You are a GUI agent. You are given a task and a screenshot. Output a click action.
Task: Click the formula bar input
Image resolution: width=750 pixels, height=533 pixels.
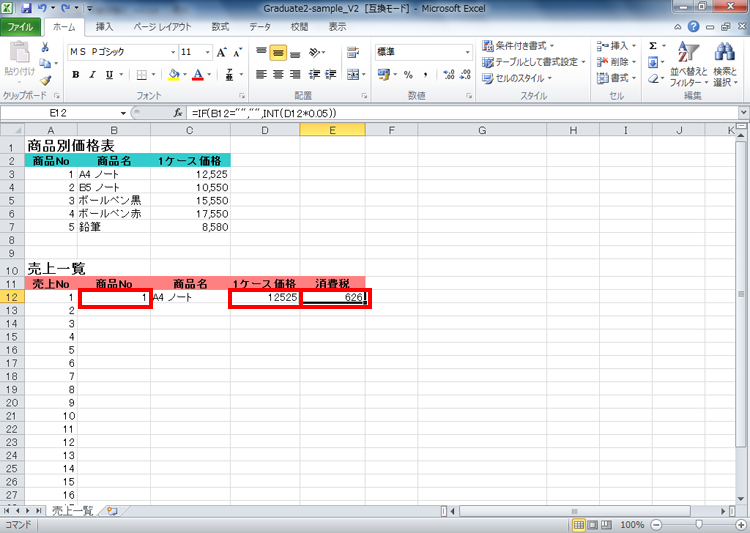463,113
